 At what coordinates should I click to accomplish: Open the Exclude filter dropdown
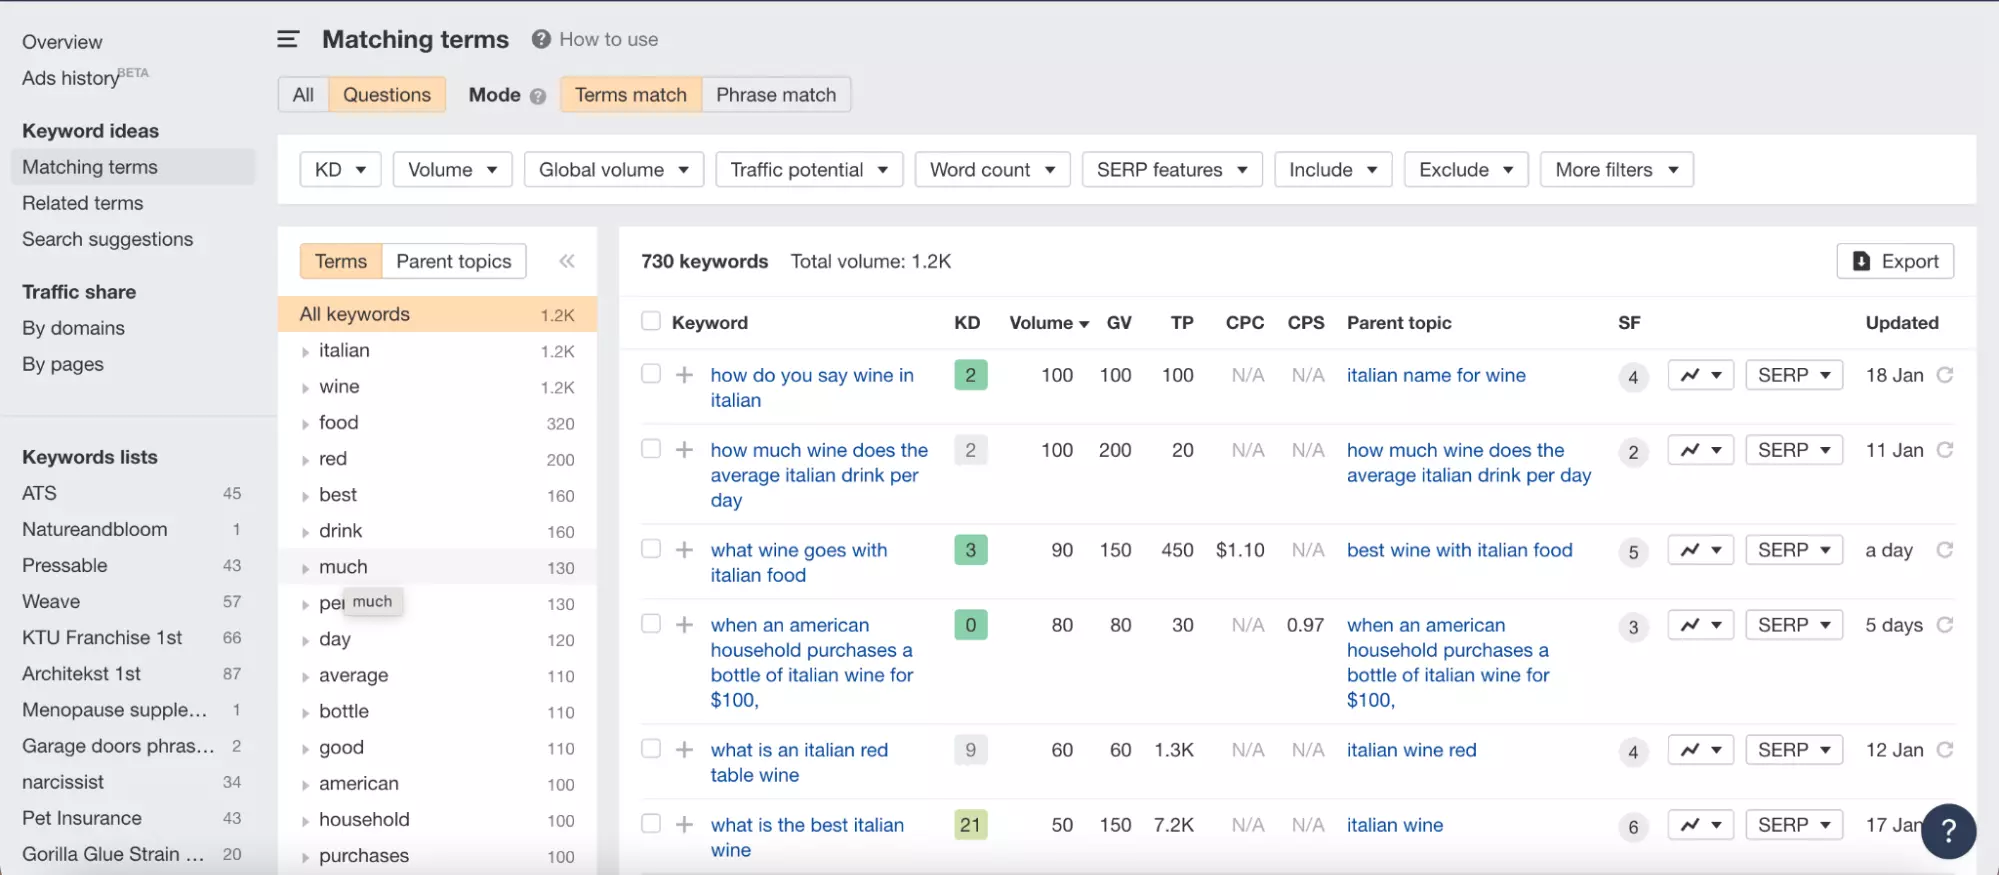click(1466, 170)
